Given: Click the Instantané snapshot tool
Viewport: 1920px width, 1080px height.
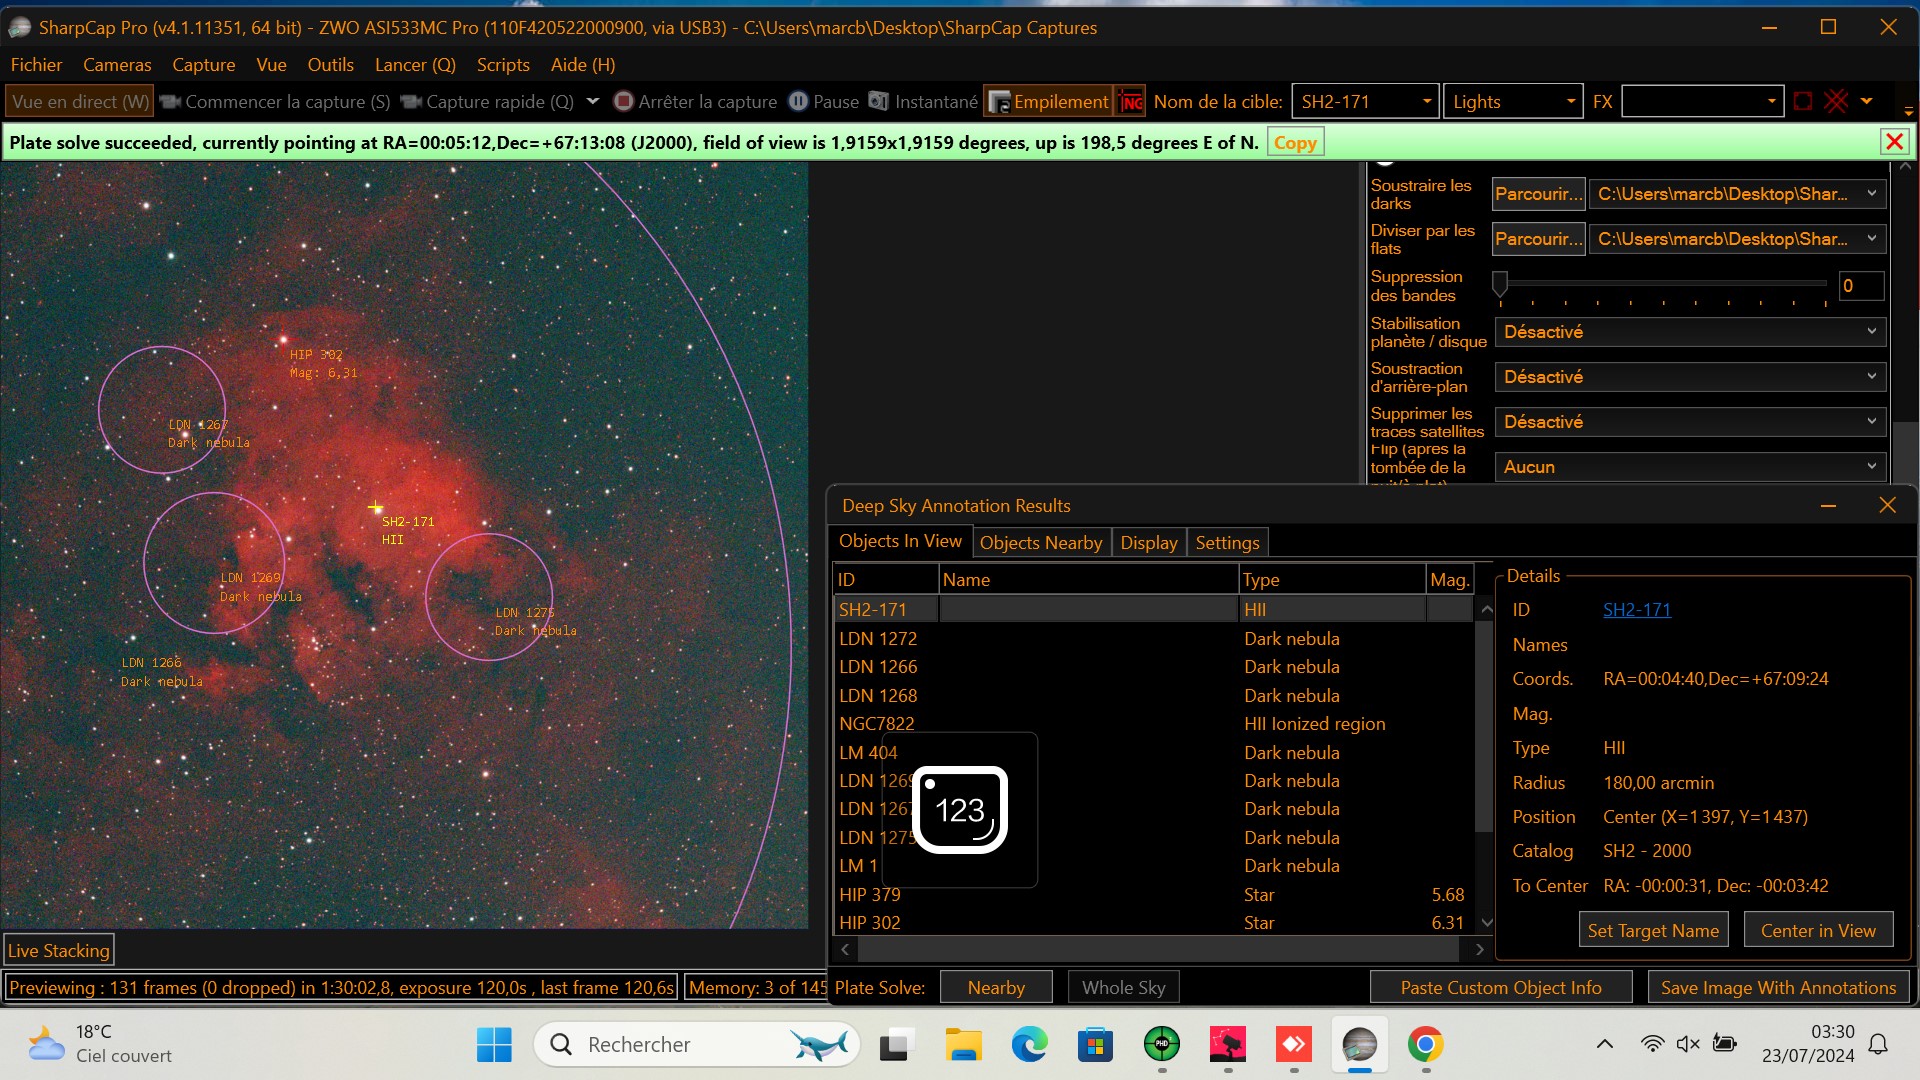Looking at the screenshot, I should (x=923, y=102).
